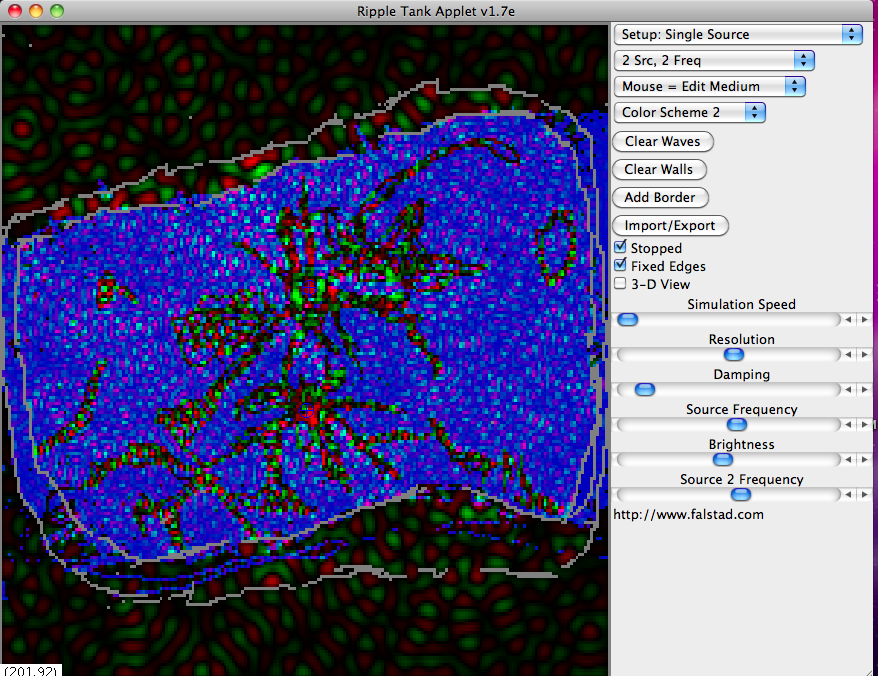Click Simulation Speed left arrow stepper
The width and height of the screenshot is (878, 676).
[848, 319]
